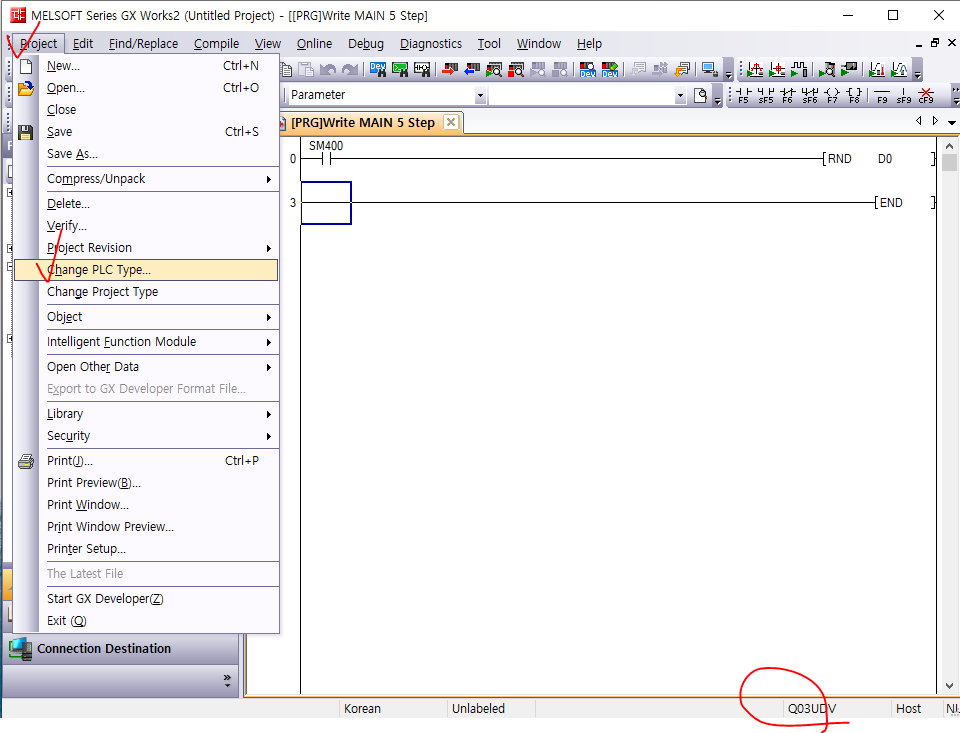Select Save As... in Project menu

(146, 154)
